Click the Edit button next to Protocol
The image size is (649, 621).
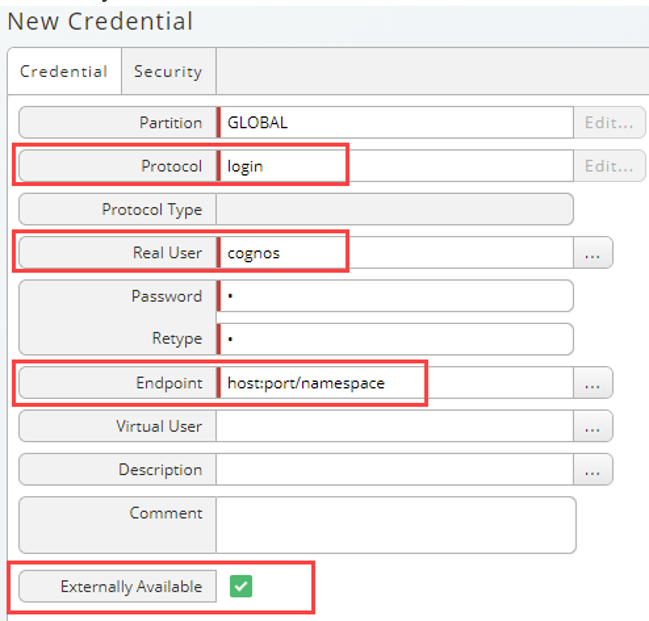(609, 166)
